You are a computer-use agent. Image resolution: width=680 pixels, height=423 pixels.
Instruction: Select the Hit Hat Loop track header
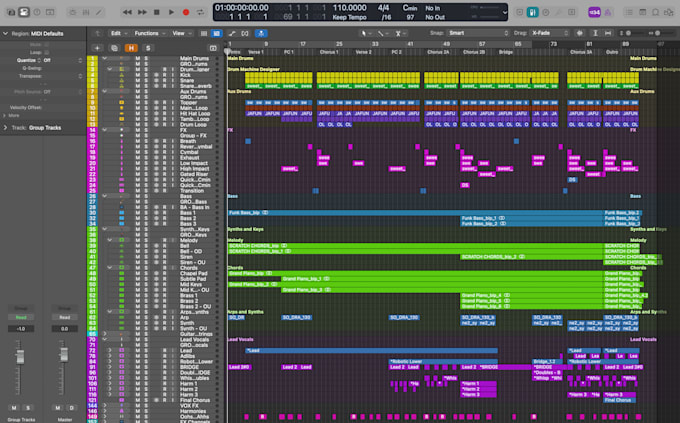click(195, 114)
